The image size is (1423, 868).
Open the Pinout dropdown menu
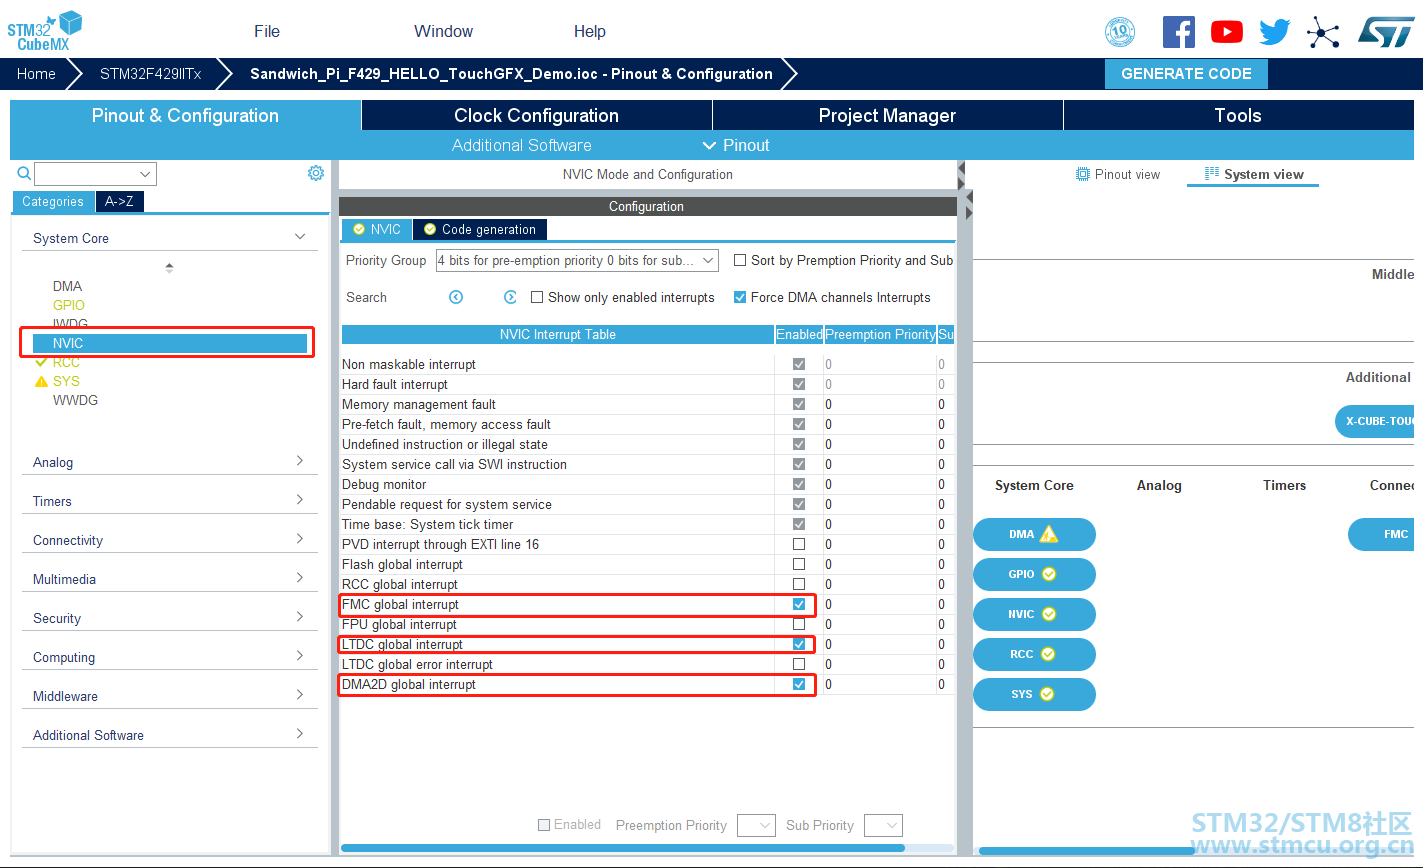pyautogui.click(x=736, y=145)
